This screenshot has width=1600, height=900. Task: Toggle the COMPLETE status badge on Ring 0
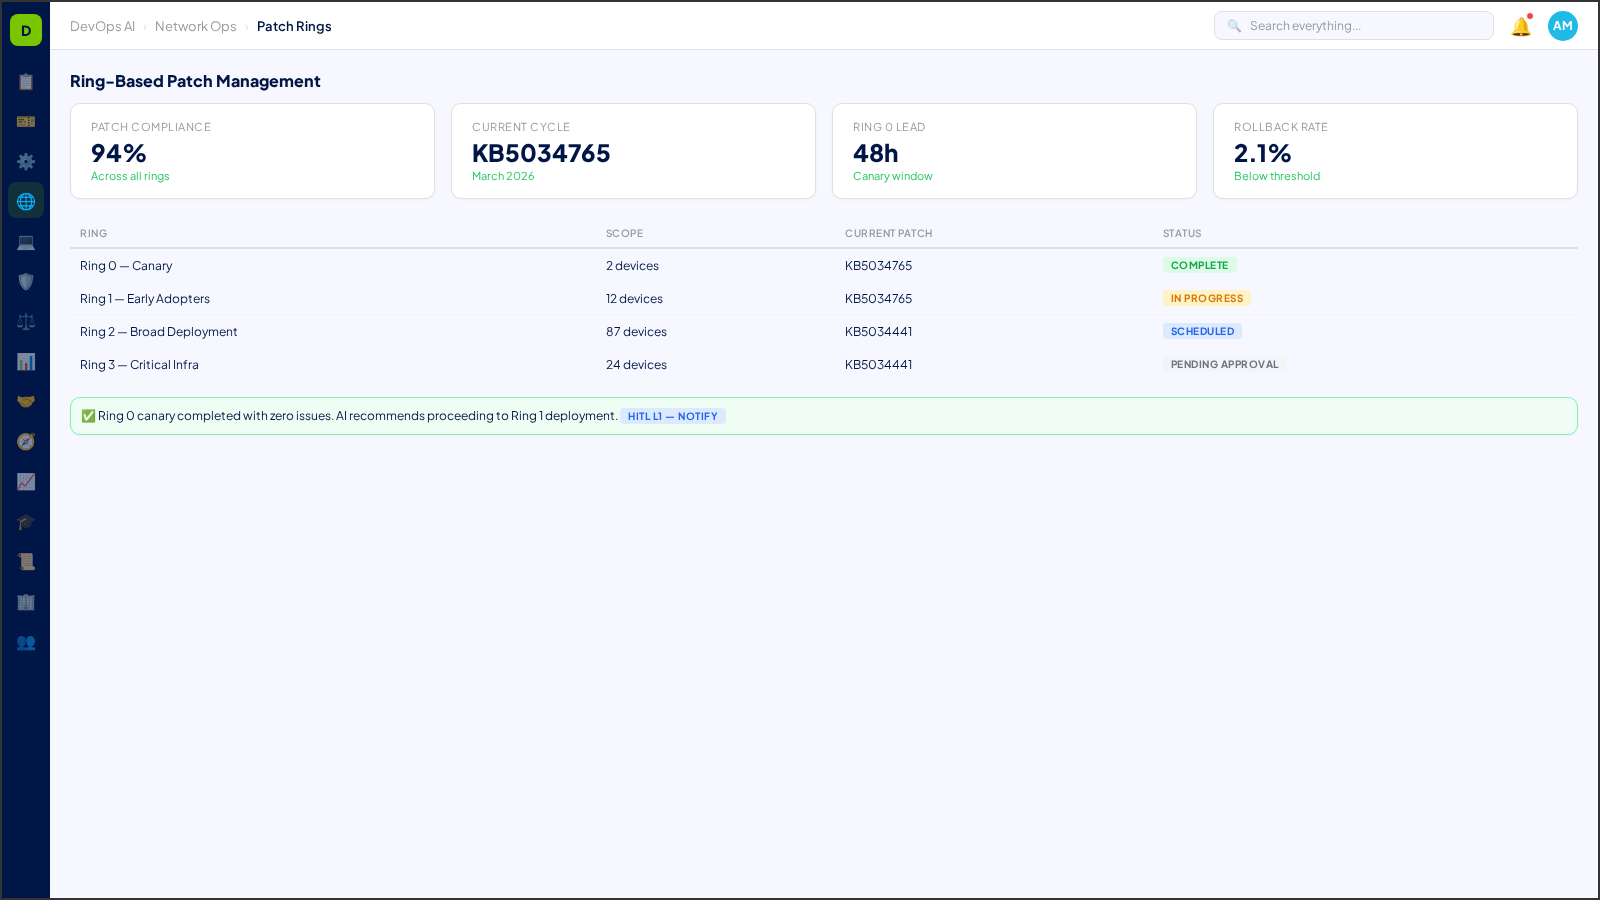pos(1200,265)
